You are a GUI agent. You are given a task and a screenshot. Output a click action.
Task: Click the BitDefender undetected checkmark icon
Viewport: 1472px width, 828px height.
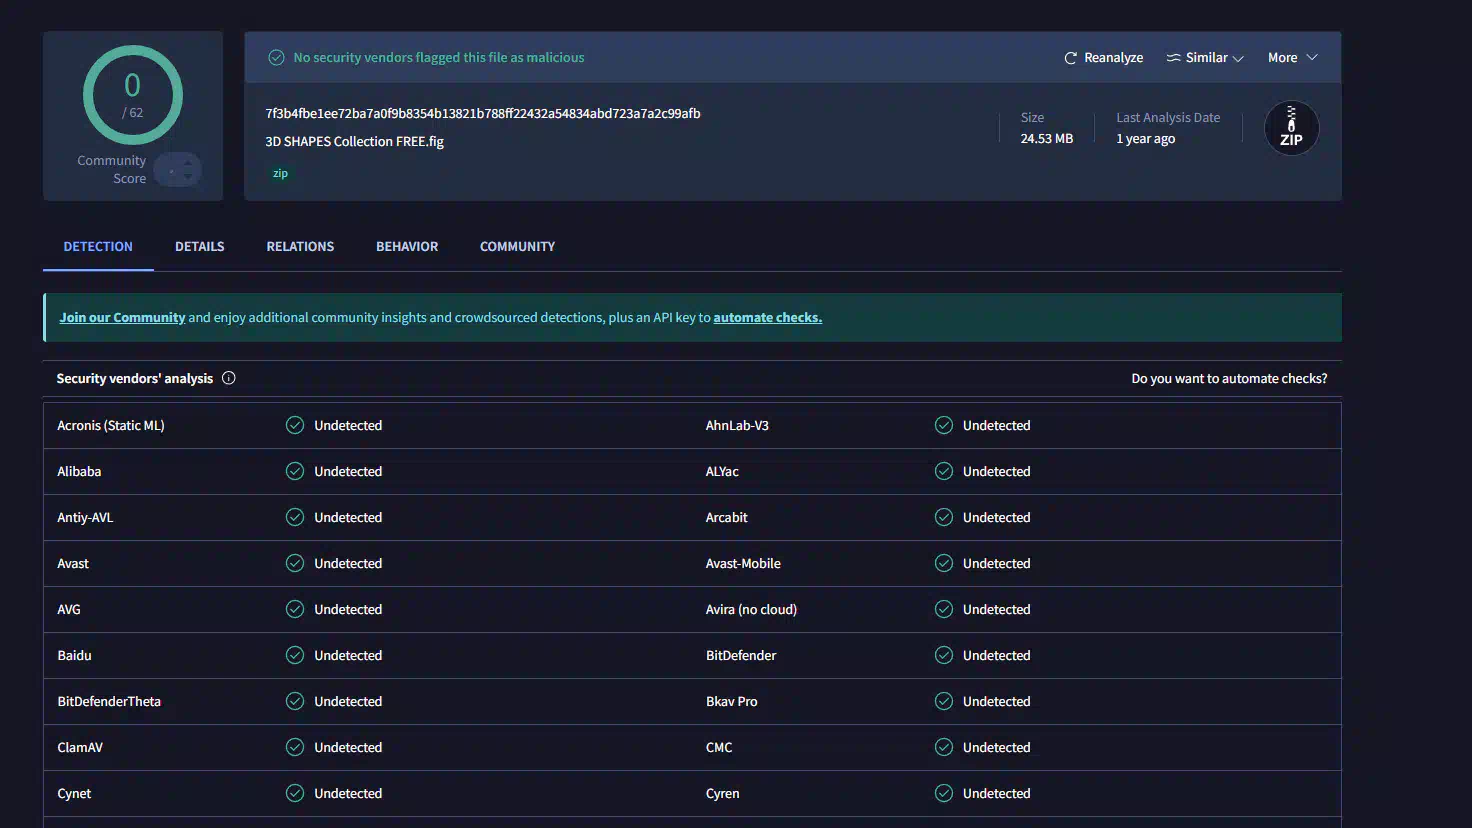(943, 655)
